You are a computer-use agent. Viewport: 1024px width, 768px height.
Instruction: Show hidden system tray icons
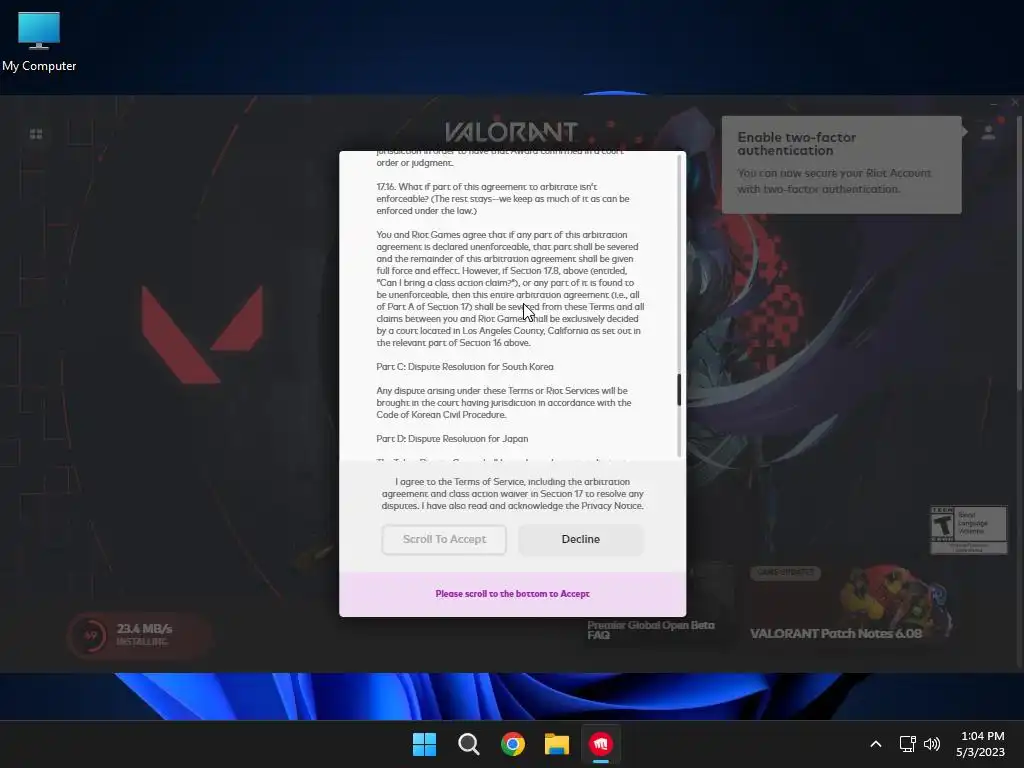(x=876, y=744)
